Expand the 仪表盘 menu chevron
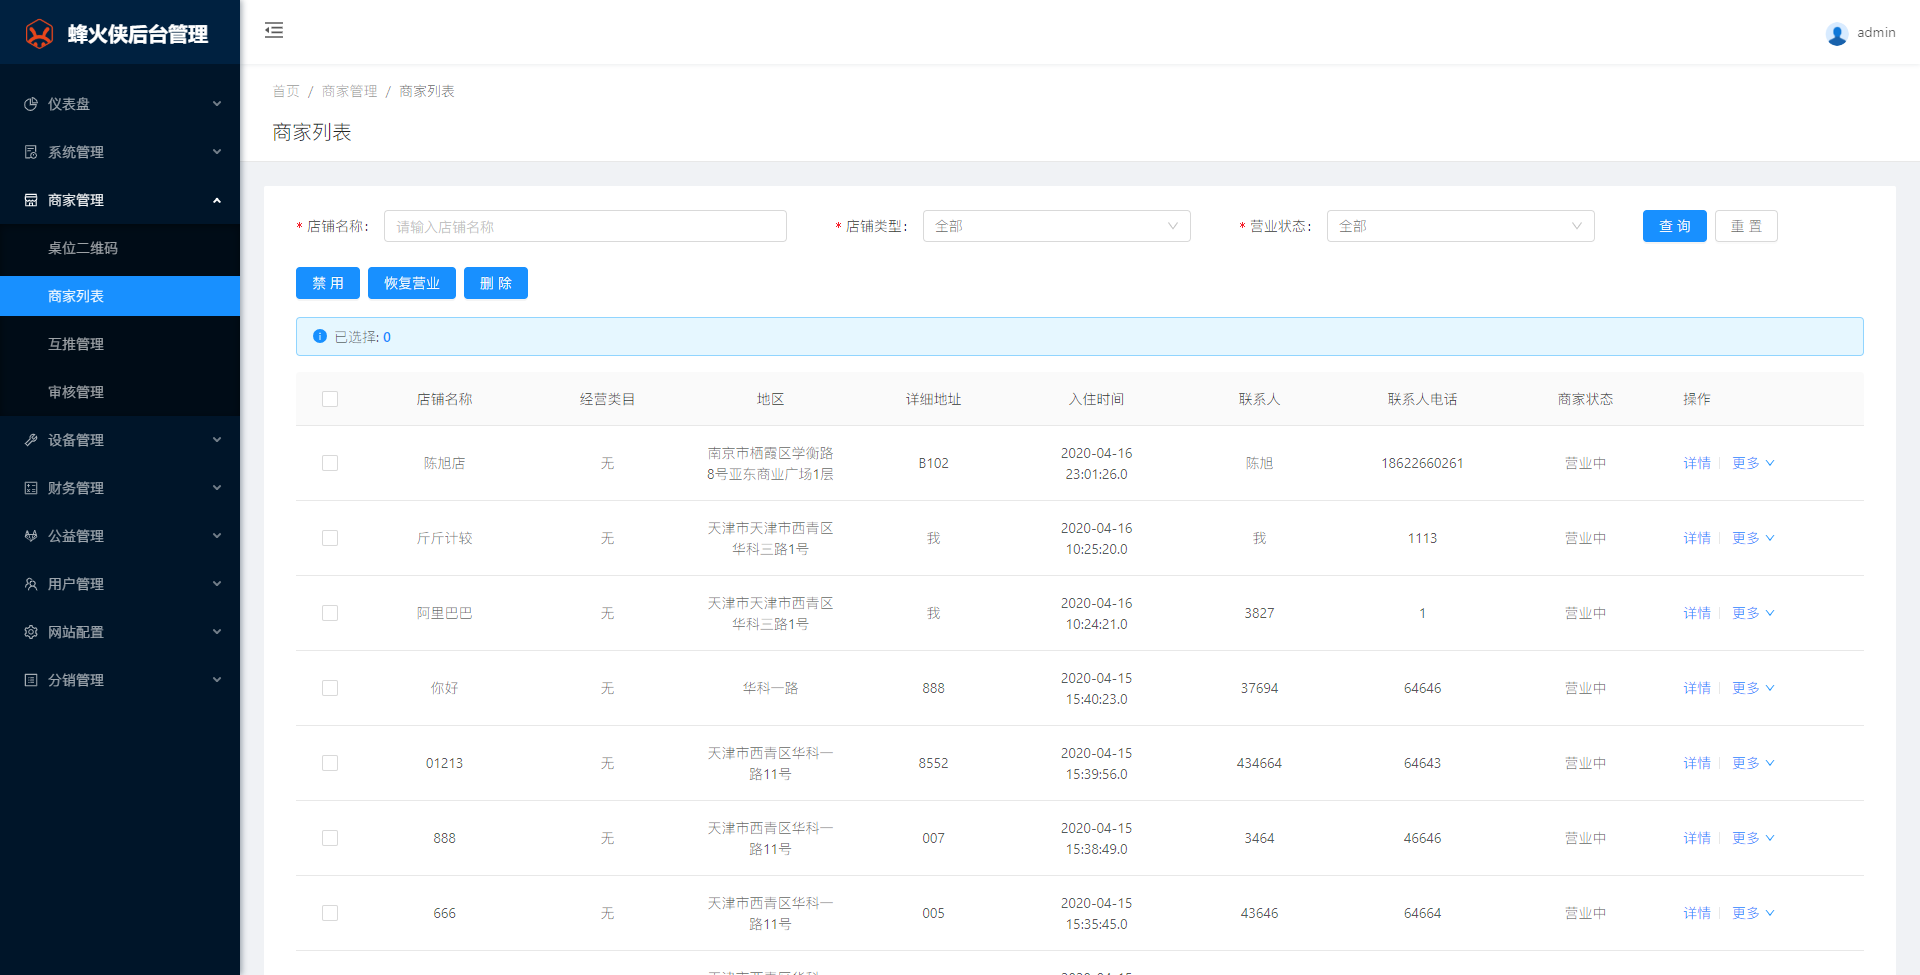1920x975 pixels. pos(217,104)
